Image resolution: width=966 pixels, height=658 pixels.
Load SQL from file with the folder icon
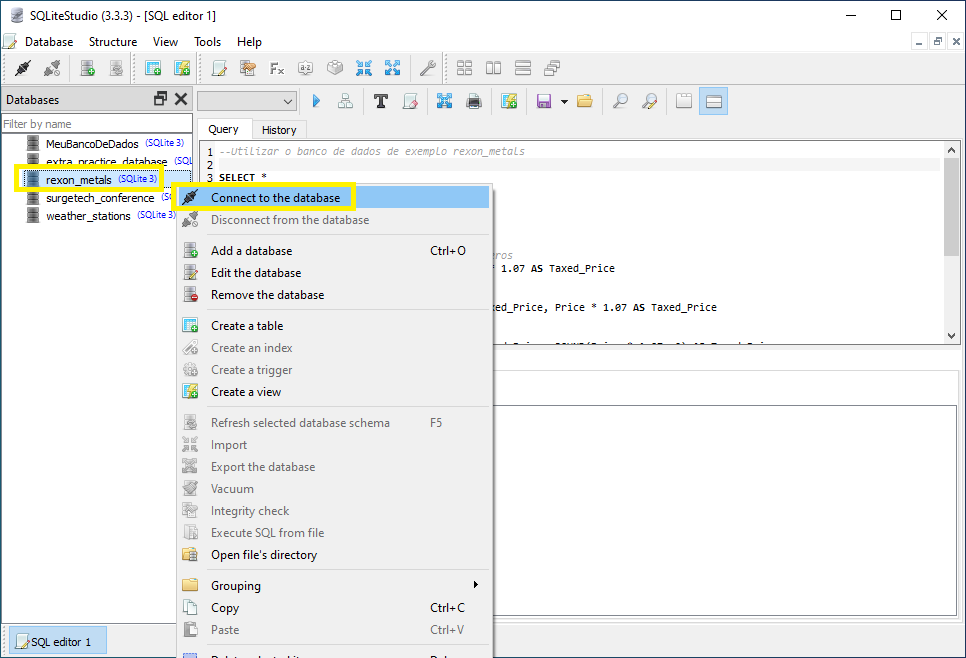[585, 101]
